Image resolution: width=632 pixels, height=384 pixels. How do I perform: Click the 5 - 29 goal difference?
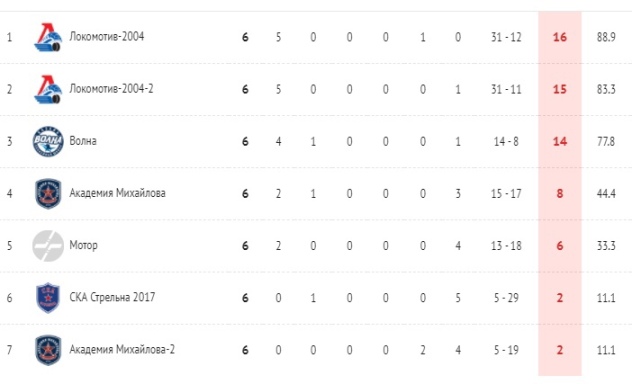tap(506, 298)
